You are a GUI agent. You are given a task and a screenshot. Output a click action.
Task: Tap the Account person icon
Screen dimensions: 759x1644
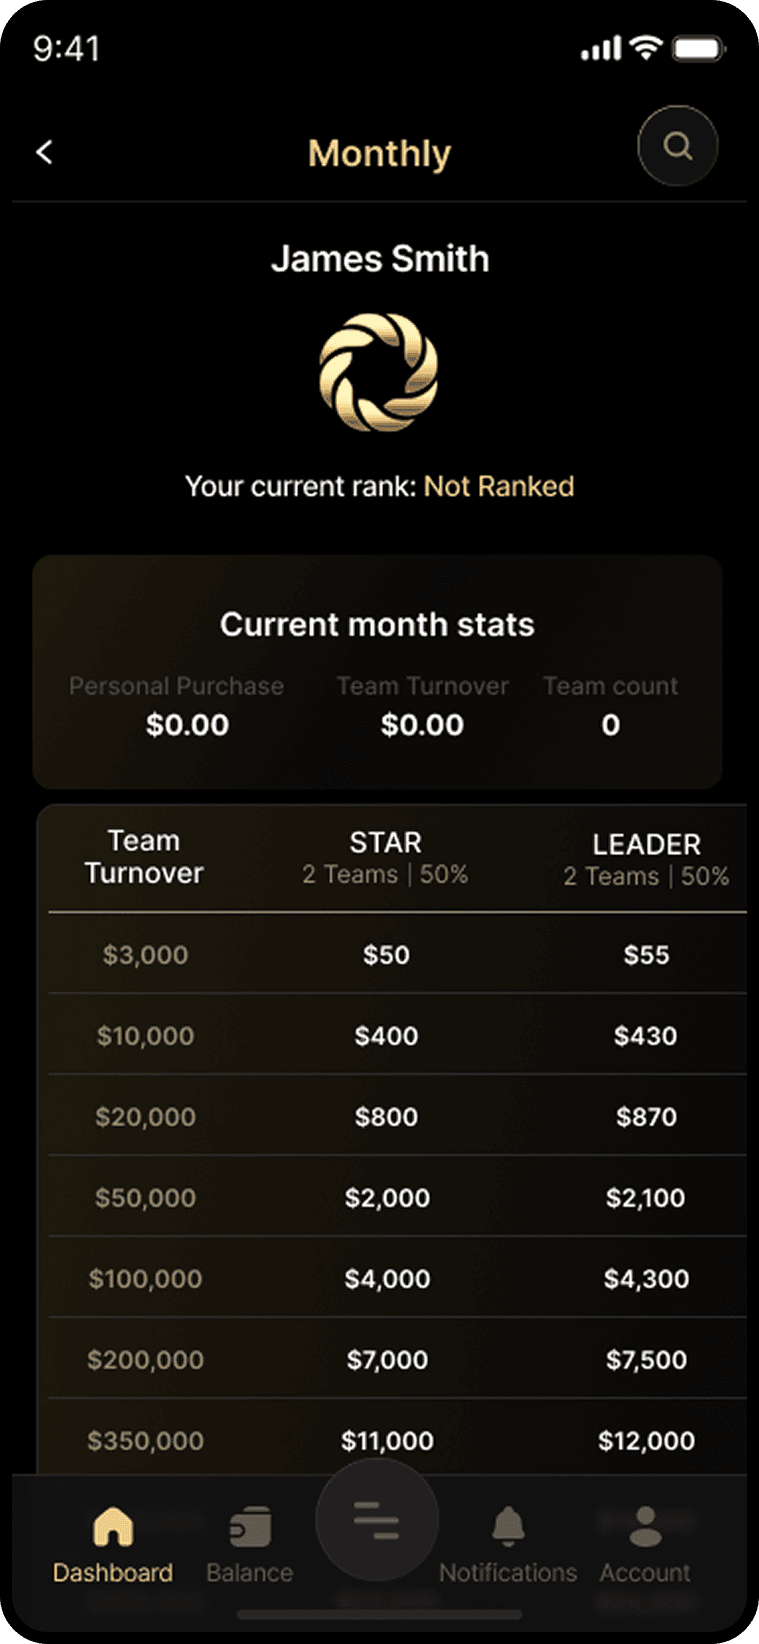click(x=645, y=1527)
